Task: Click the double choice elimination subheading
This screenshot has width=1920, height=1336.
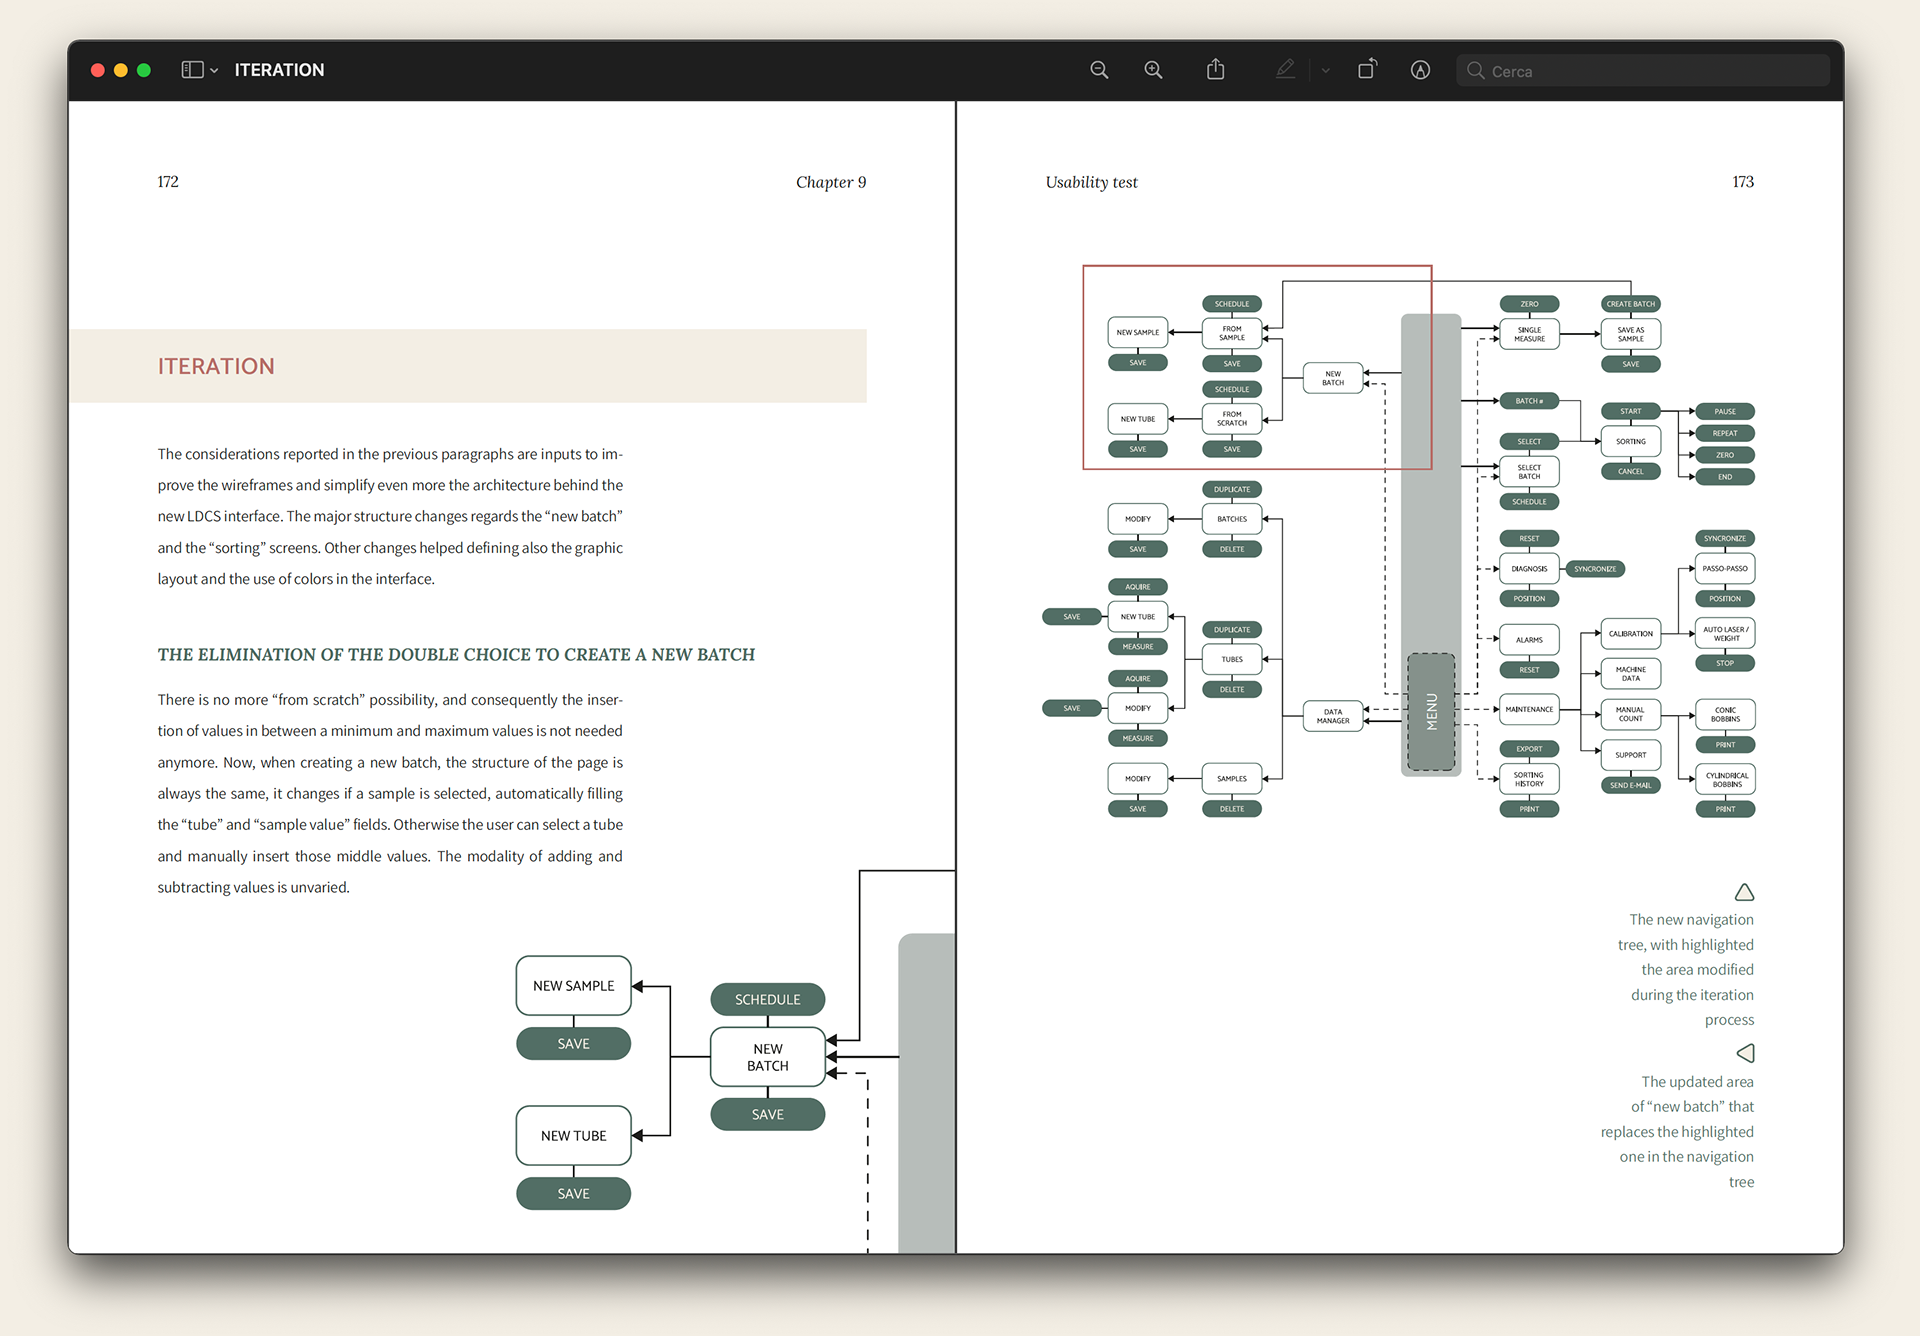Action: 456,654
